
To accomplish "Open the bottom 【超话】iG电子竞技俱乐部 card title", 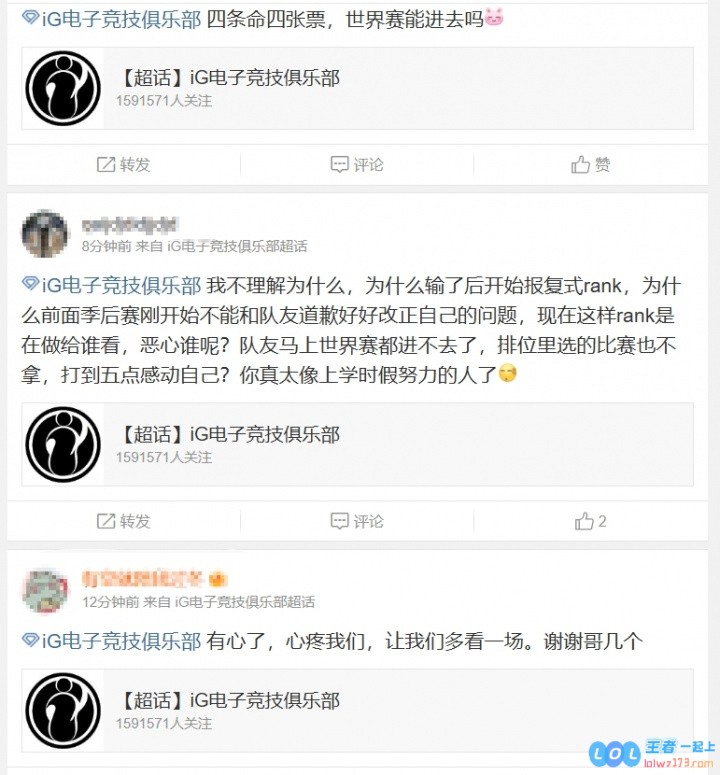I will [229, 700].
